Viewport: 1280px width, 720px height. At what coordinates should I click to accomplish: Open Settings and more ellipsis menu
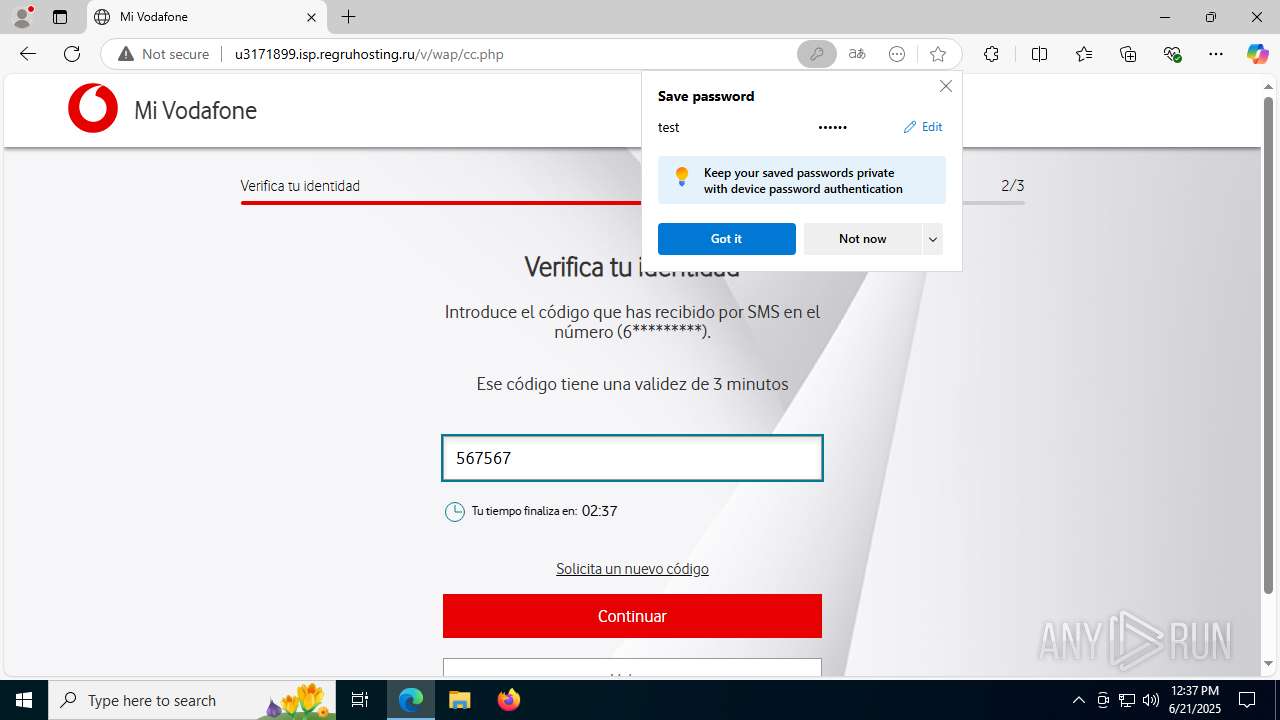1216,54
